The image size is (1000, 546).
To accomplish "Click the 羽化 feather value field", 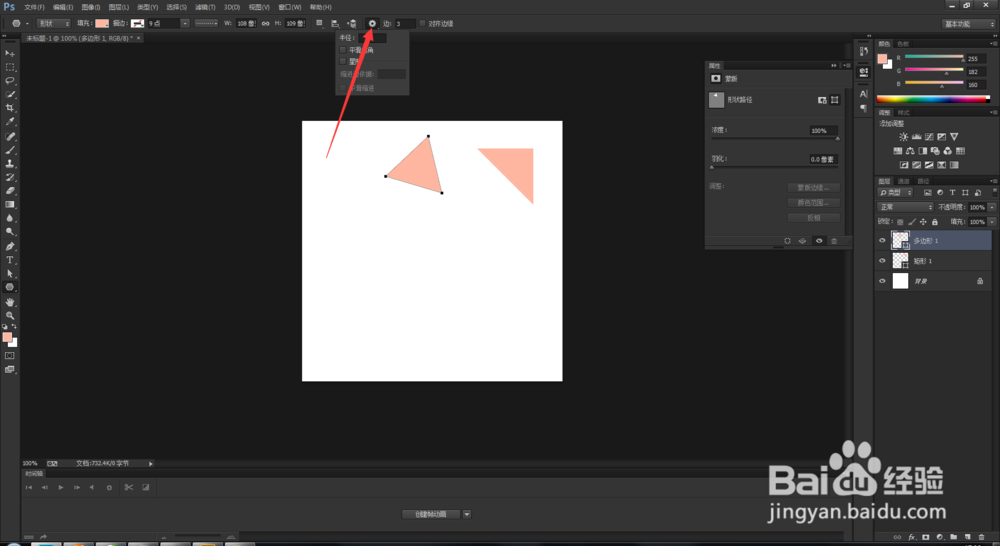I will pos(823,159).
